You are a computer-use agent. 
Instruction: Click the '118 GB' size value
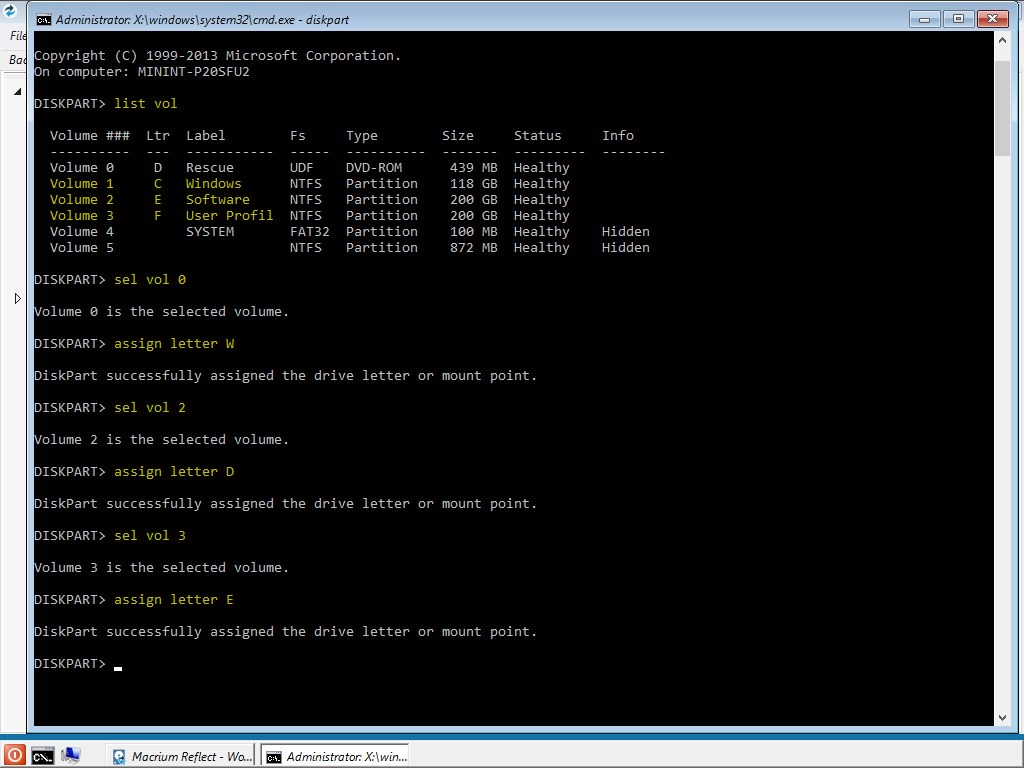(x=473, y=184)
